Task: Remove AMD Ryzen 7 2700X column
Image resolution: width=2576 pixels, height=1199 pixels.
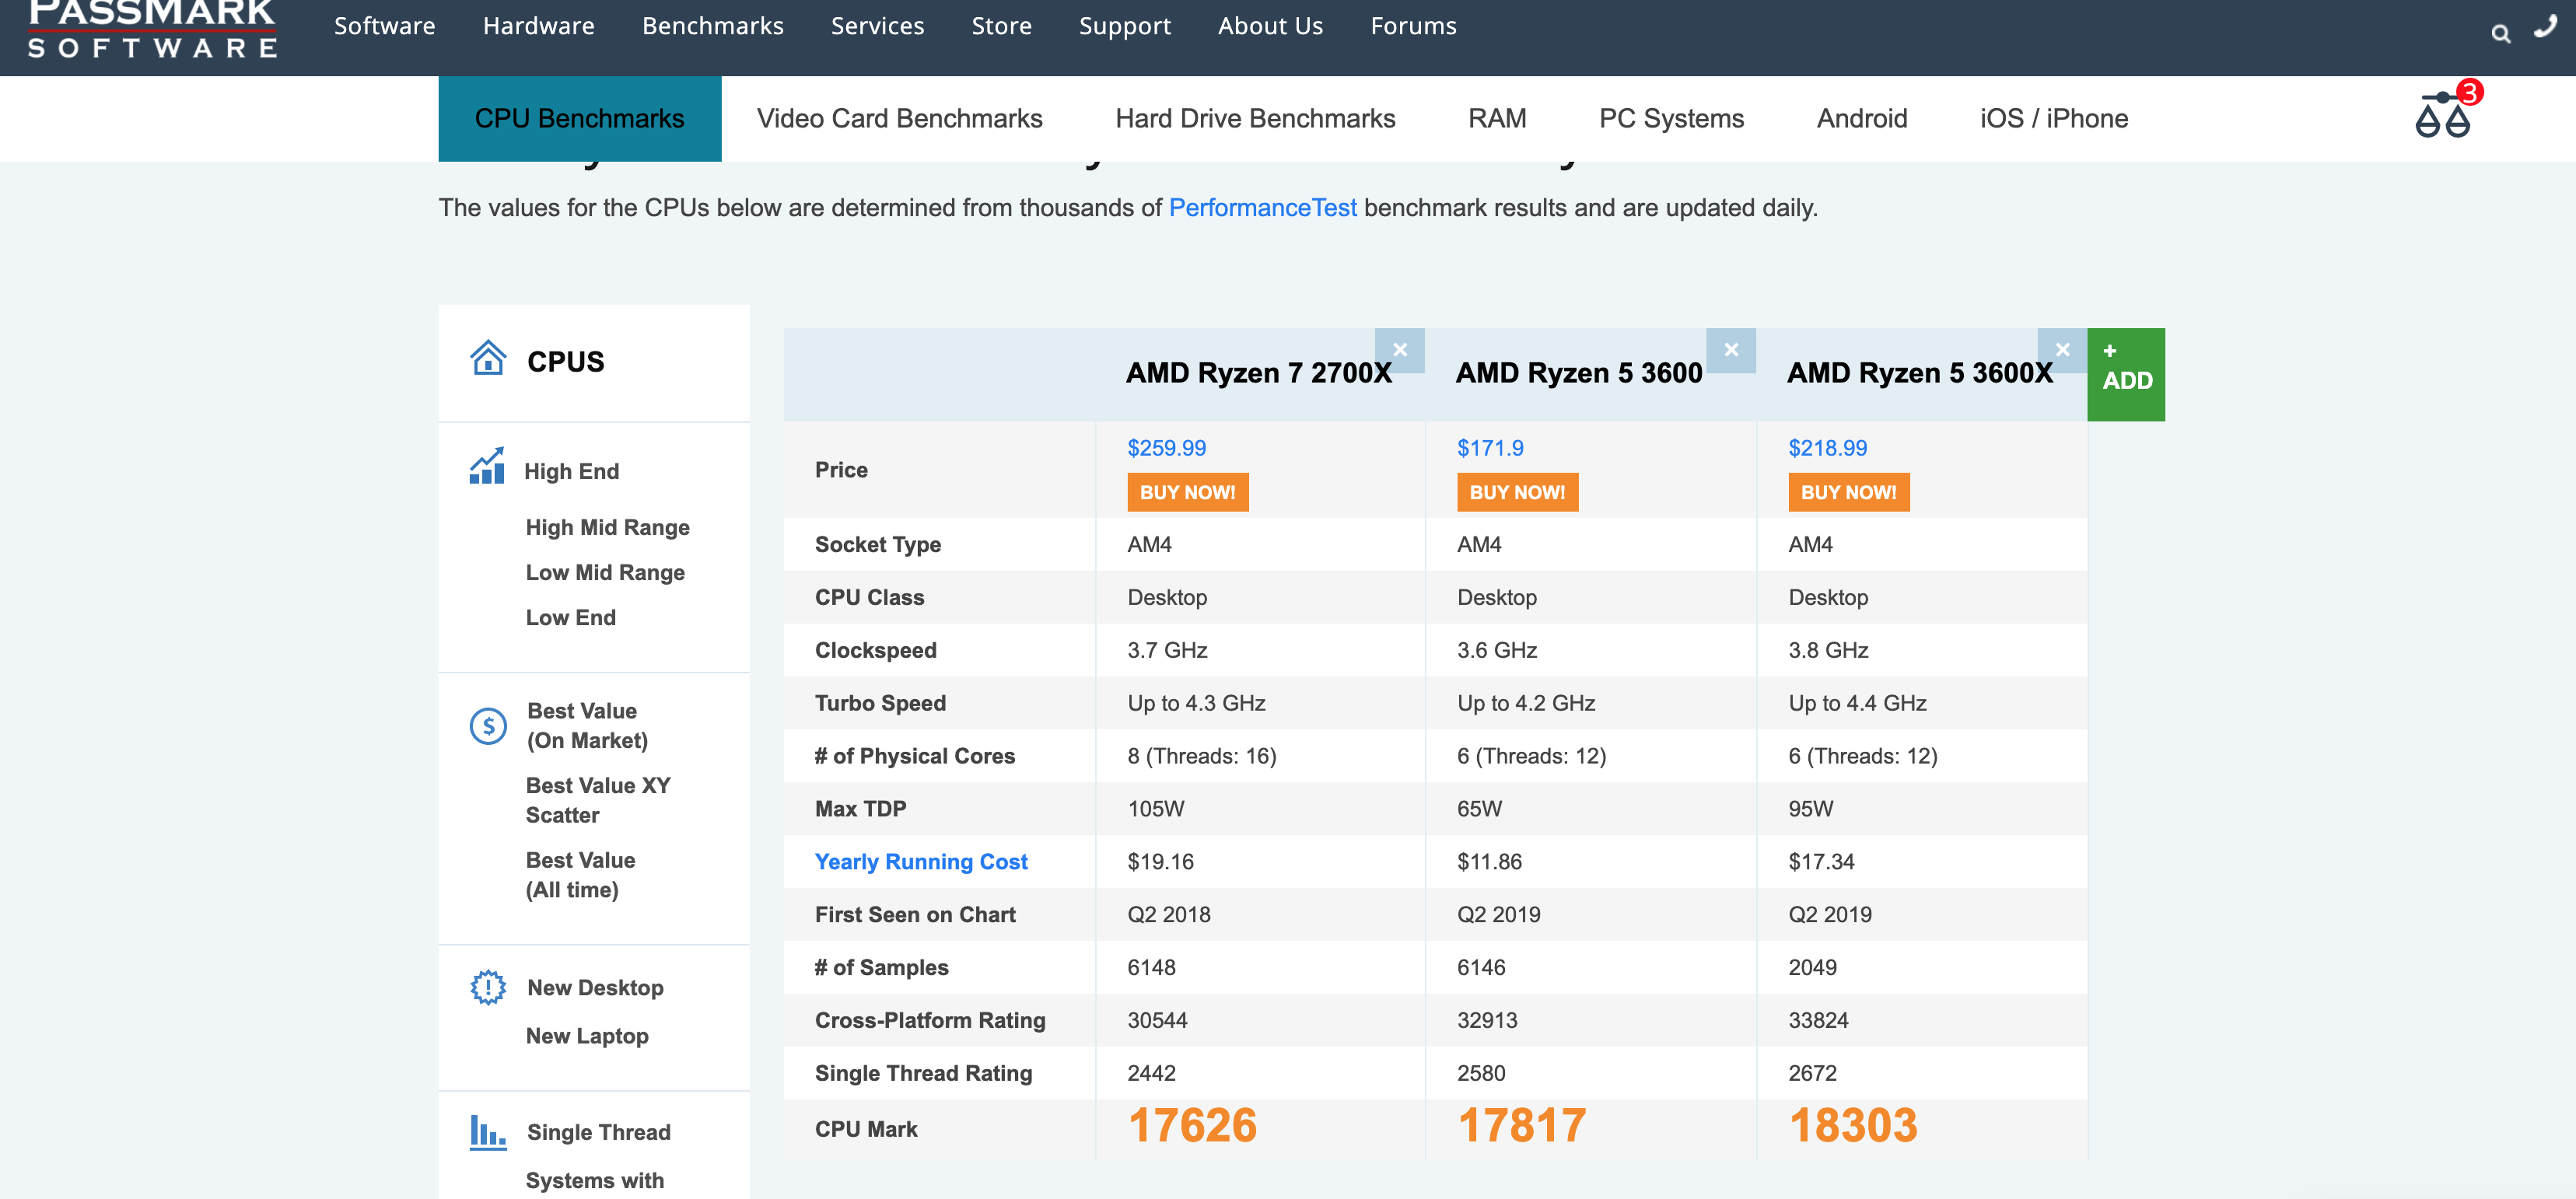Action: [1399, 350]
